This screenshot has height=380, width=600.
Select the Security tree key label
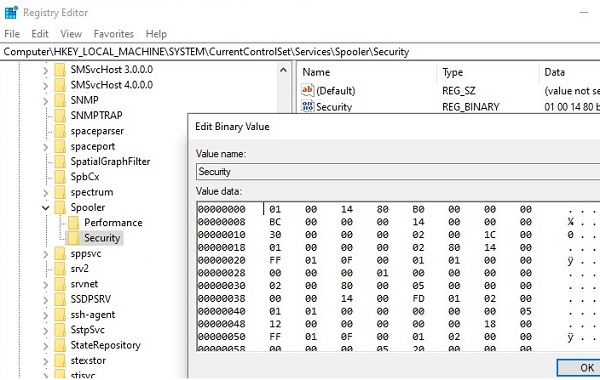(102, 238)
